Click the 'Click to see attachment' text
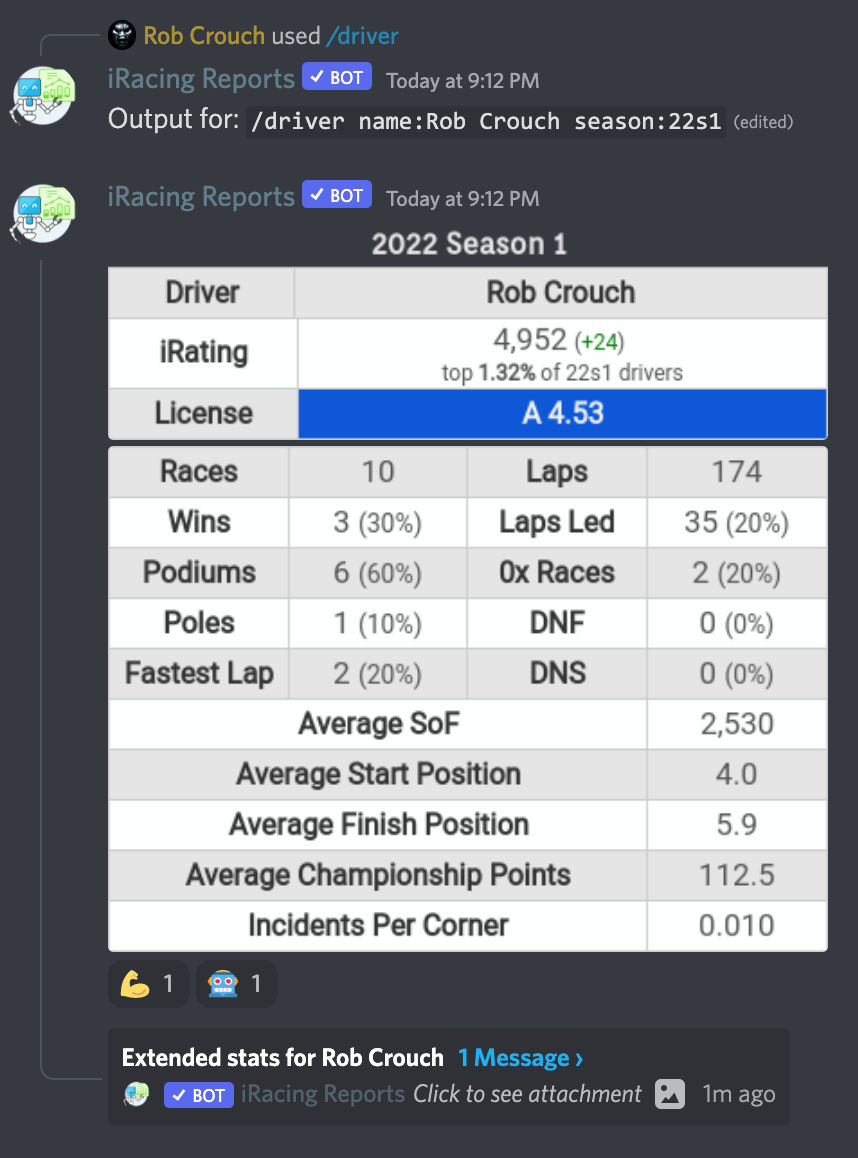 (x=527, y=1094)
